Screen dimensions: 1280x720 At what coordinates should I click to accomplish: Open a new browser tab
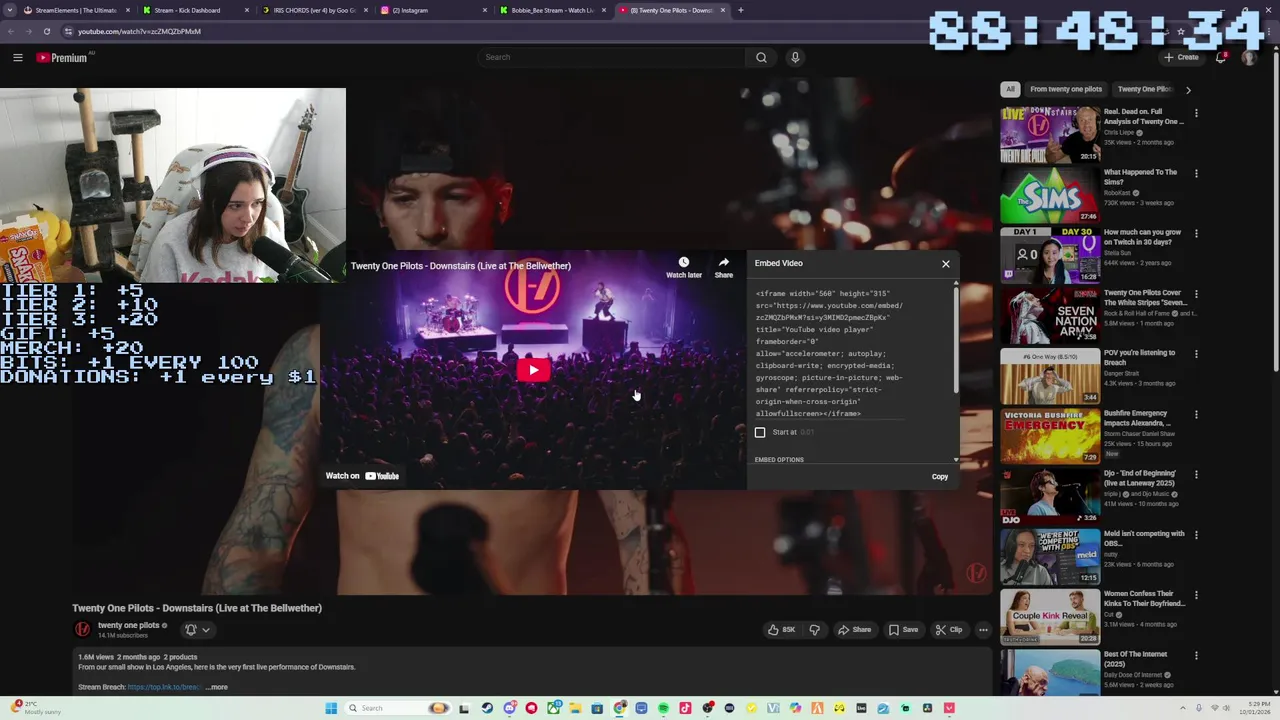(x=740, y=10)
